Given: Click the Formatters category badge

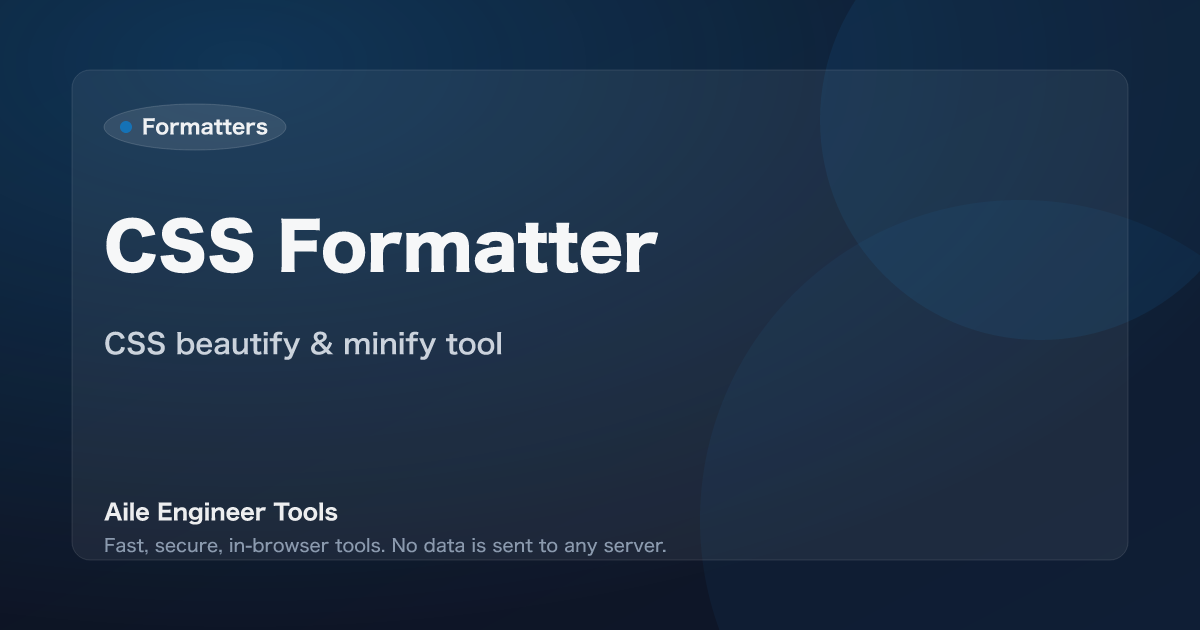Looking at the screenshot, I should coord(195,127).
